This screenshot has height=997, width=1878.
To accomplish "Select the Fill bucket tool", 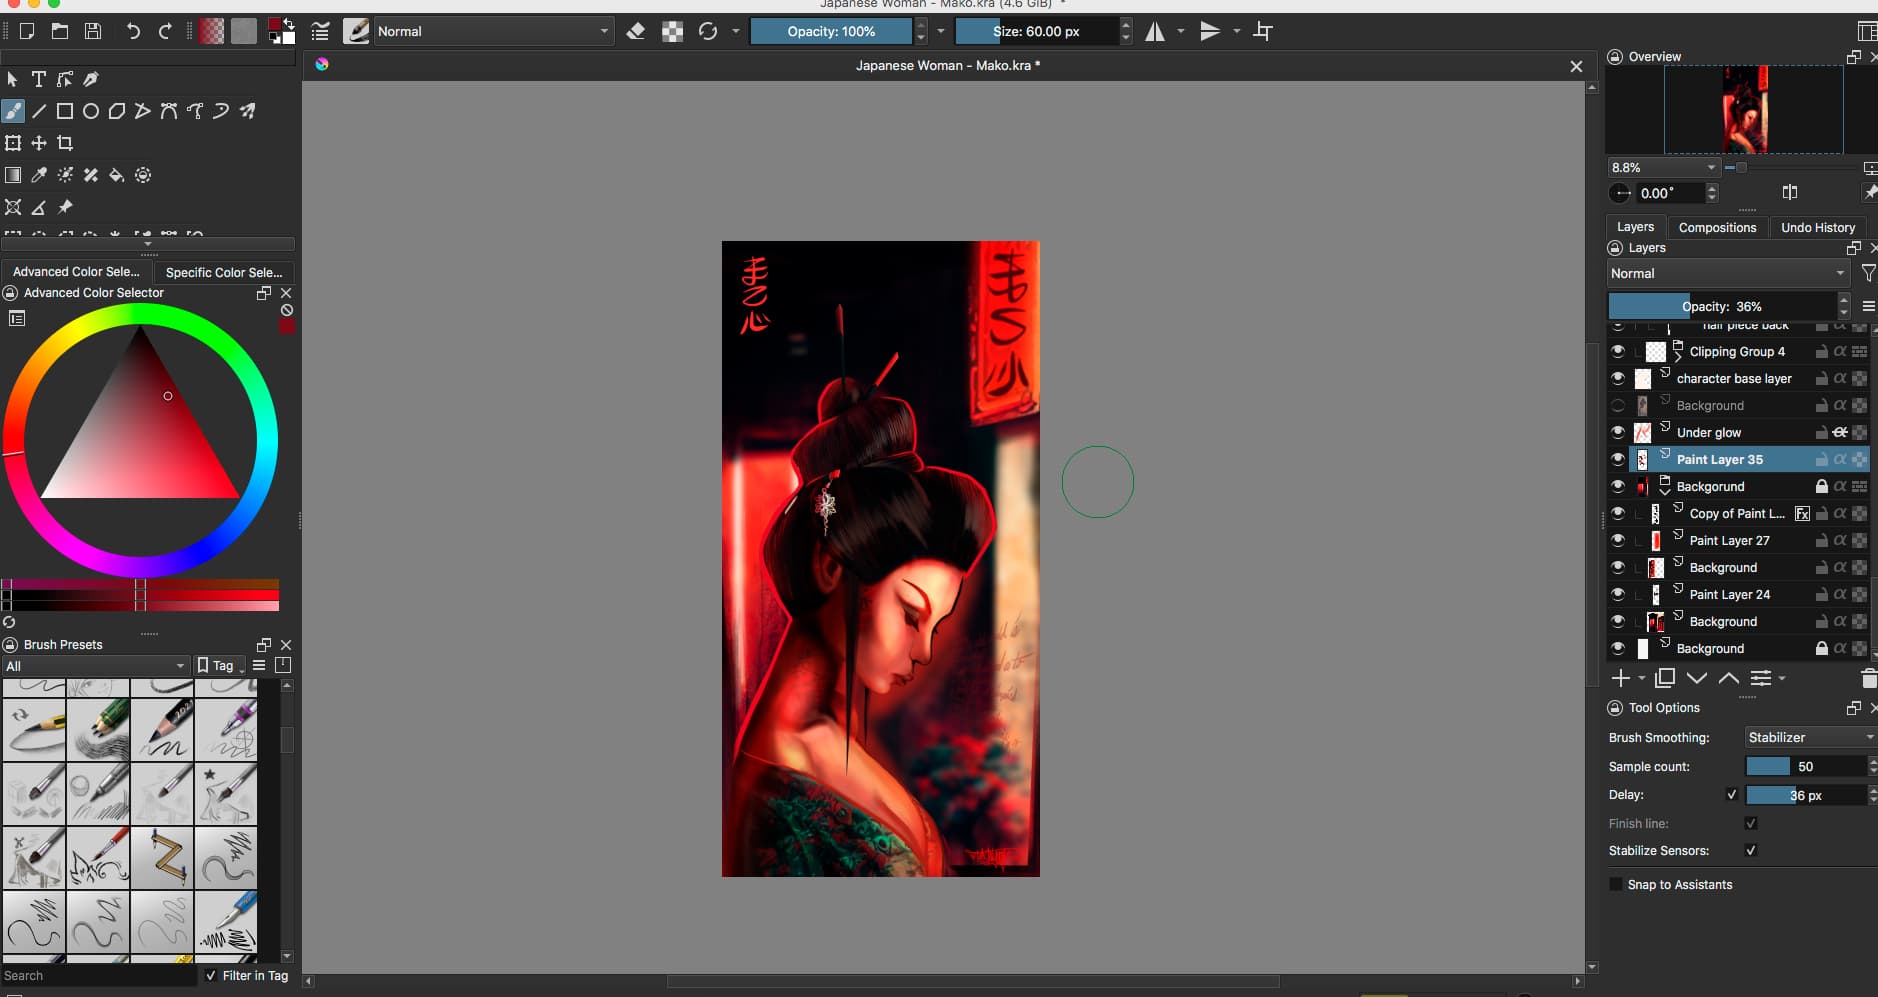I will 117,175.
